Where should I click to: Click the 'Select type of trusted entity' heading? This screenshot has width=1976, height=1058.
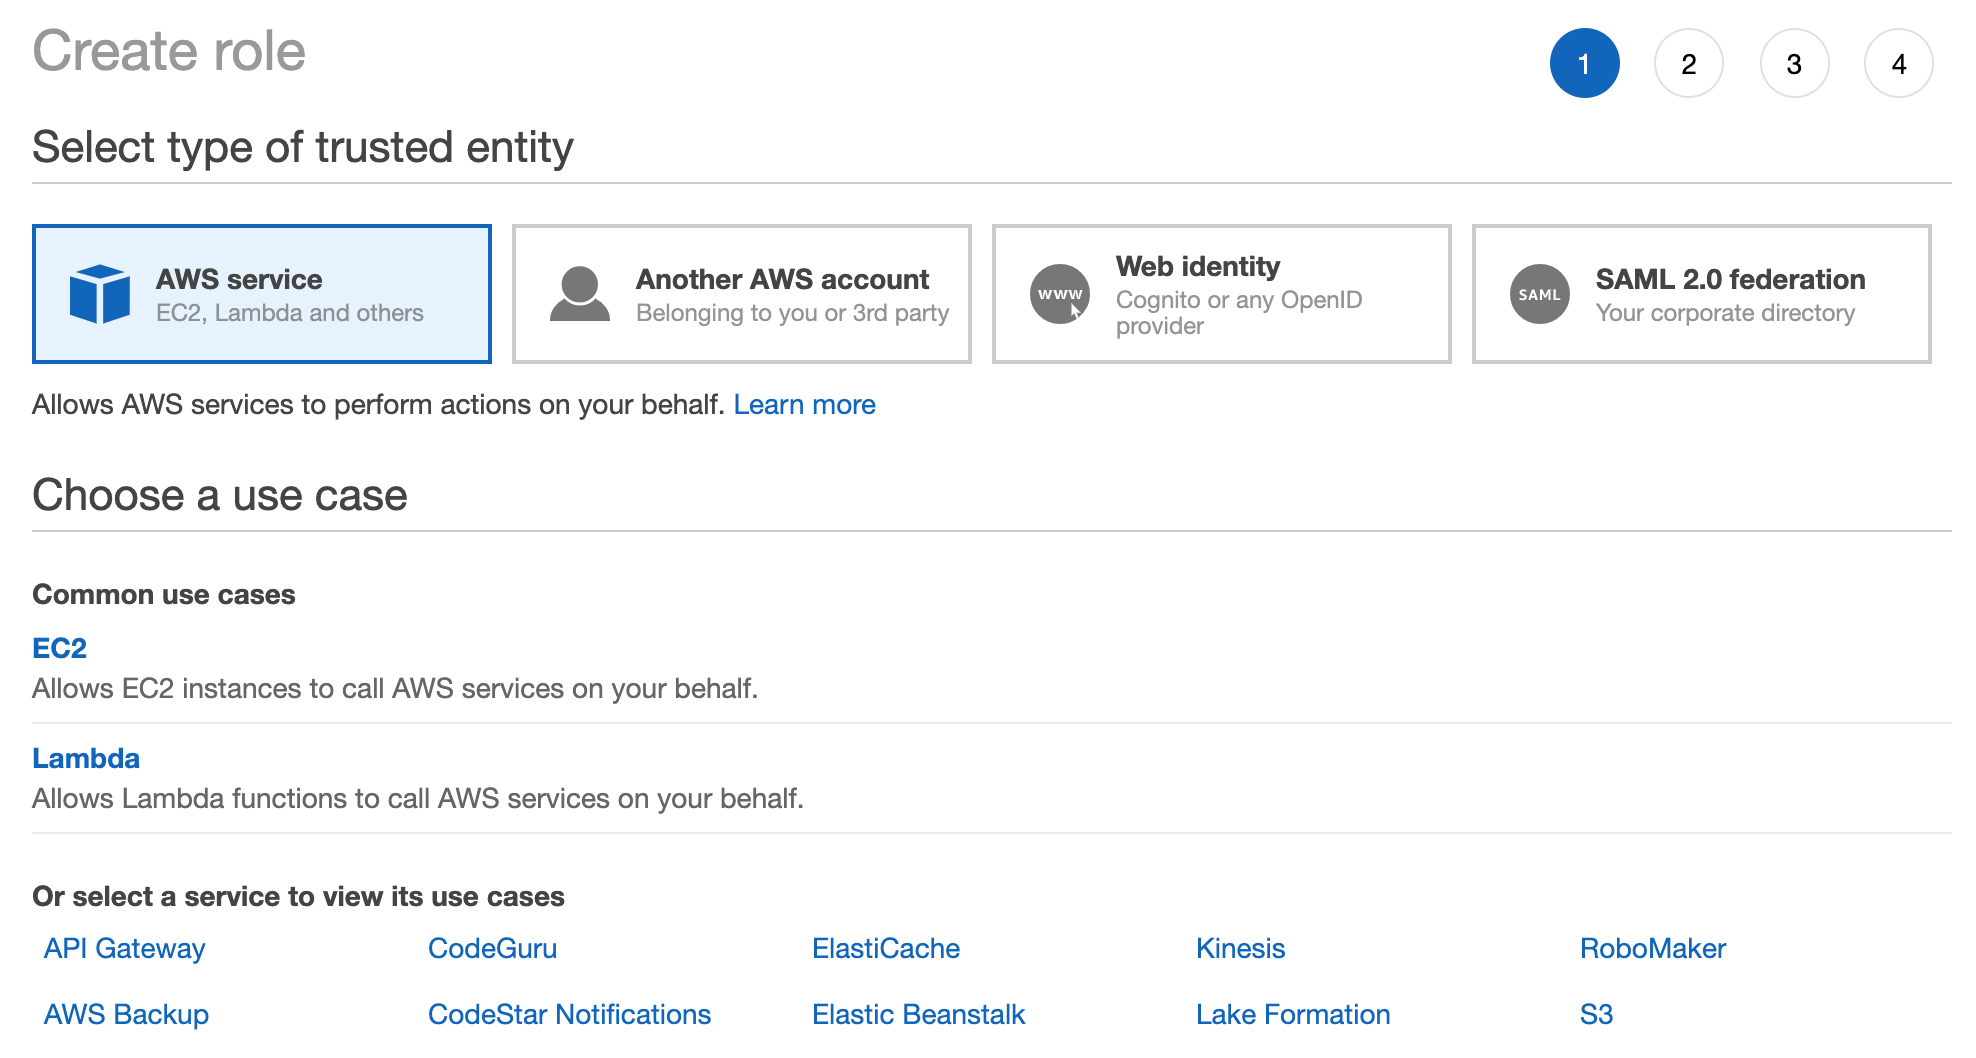coord(303,148)
